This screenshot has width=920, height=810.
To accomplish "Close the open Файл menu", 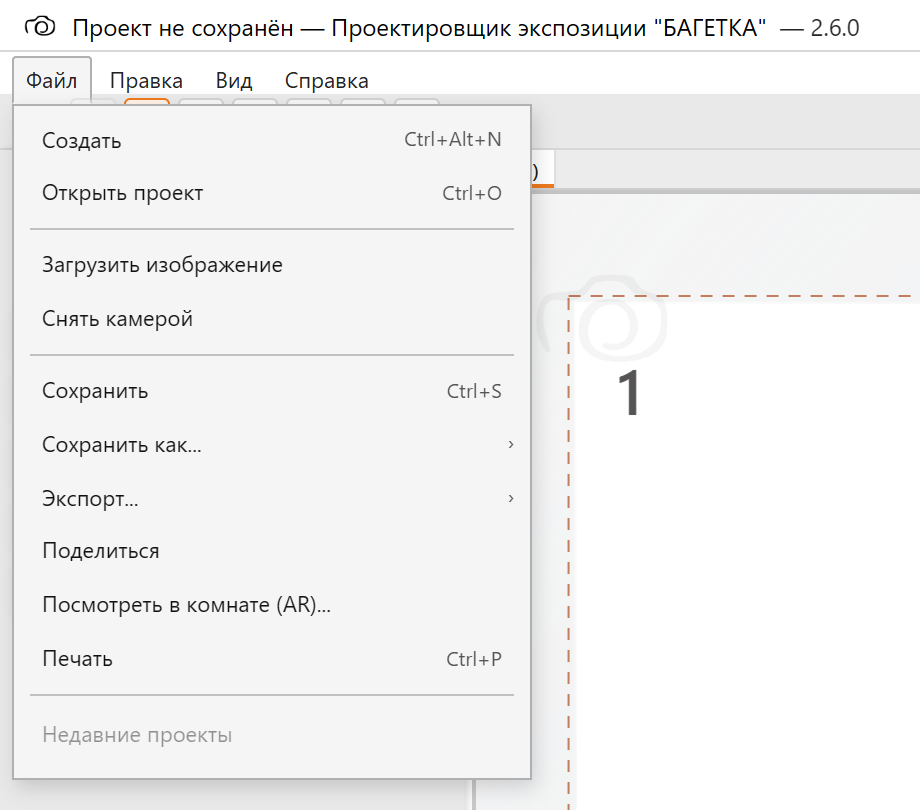I will [52, 80].
